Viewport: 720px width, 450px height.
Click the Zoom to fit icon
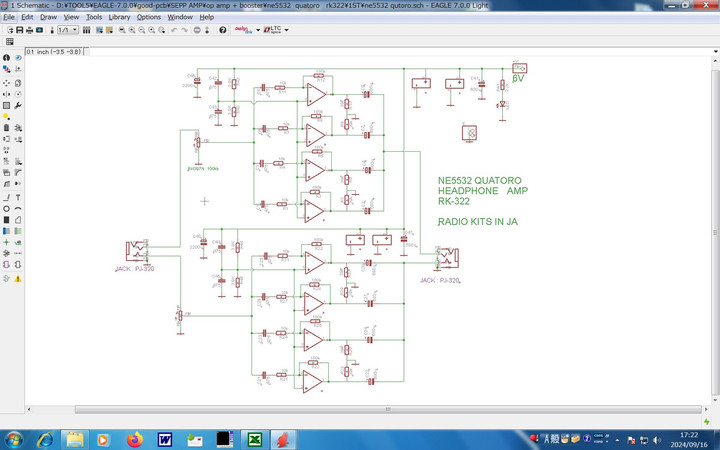122,30
